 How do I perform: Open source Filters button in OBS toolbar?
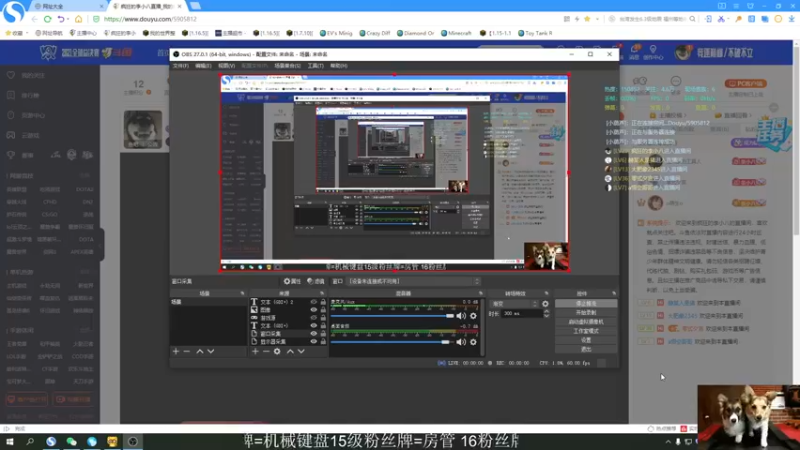click(x=316, y=281)
